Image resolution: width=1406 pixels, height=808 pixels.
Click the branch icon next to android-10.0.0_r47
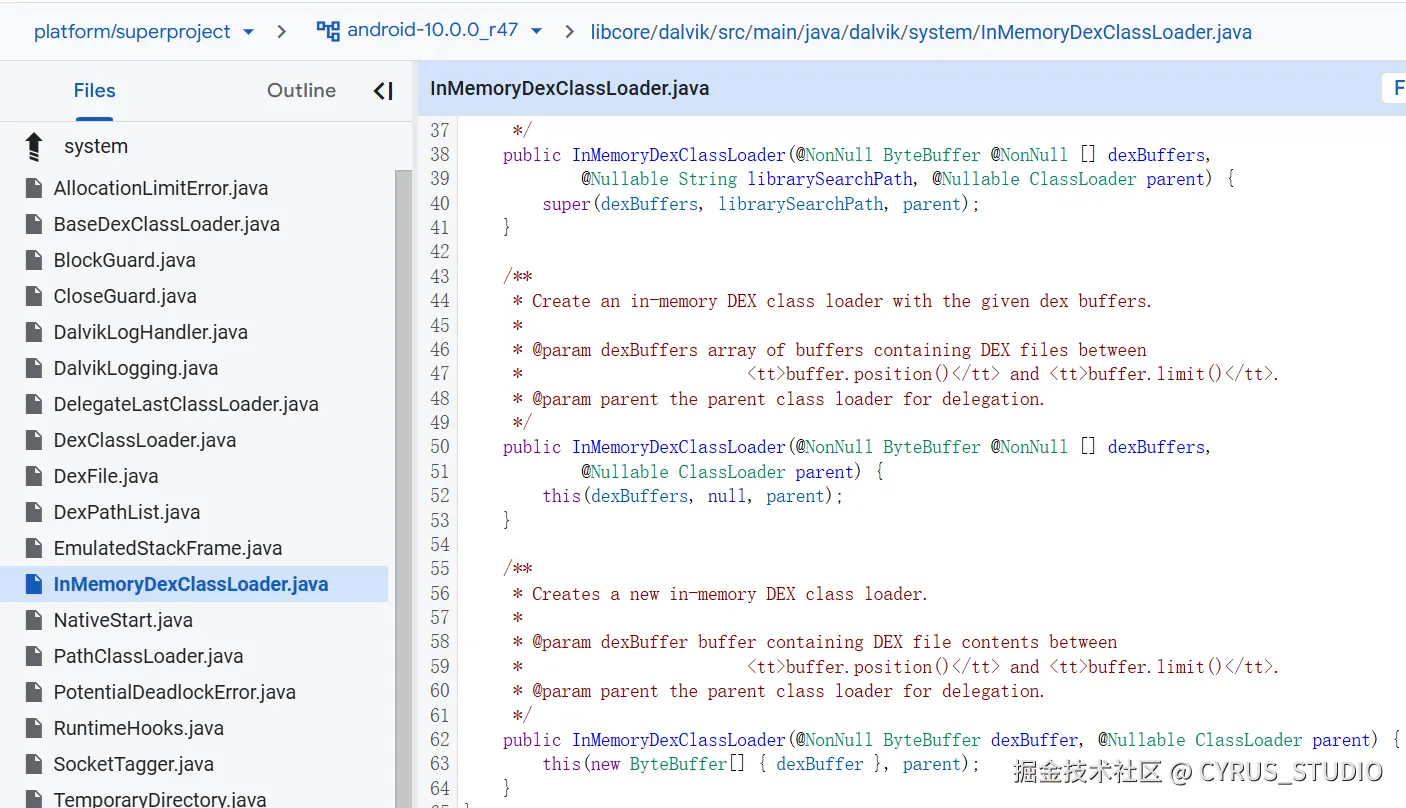tap(328, 31)
